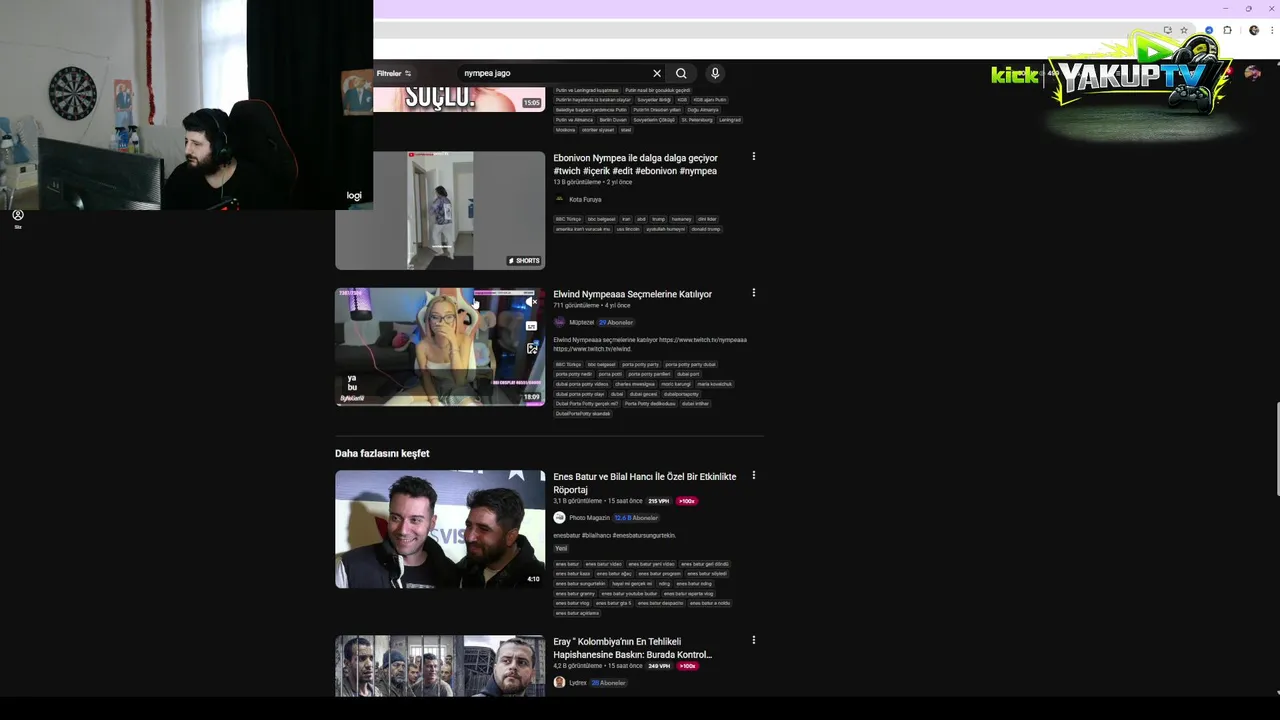Click the install app icon in address bar

click(x=1167, y=30)
